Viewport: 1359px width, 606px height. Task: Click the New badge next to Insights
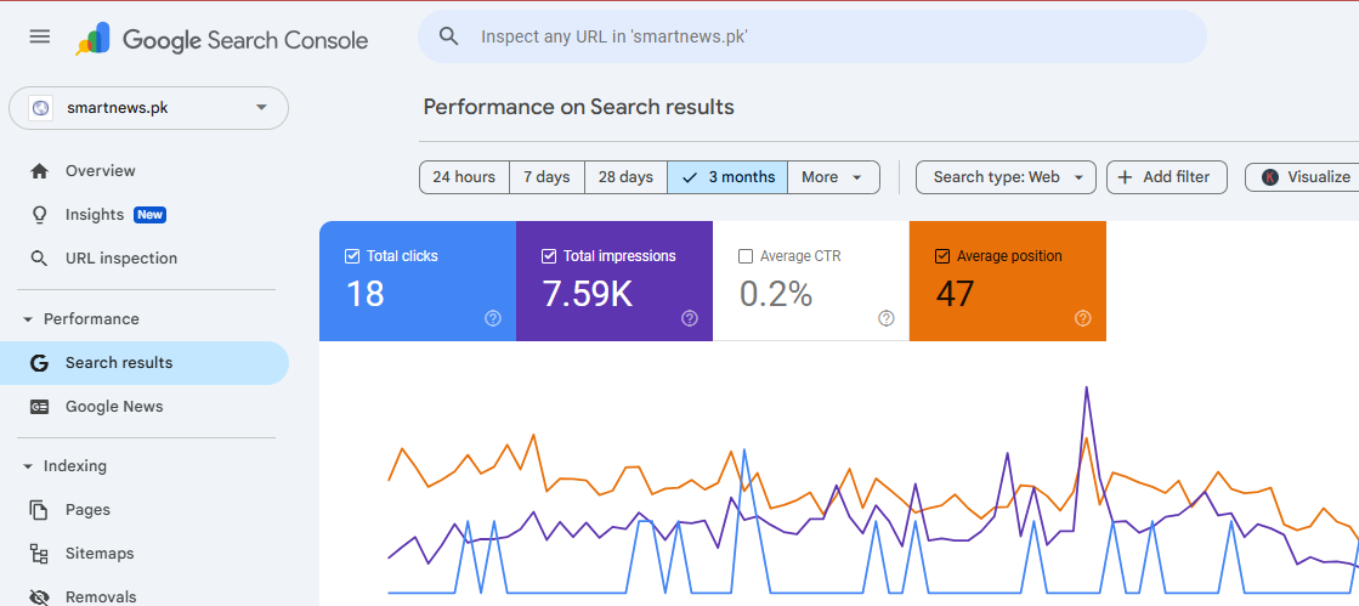(150, 214)
